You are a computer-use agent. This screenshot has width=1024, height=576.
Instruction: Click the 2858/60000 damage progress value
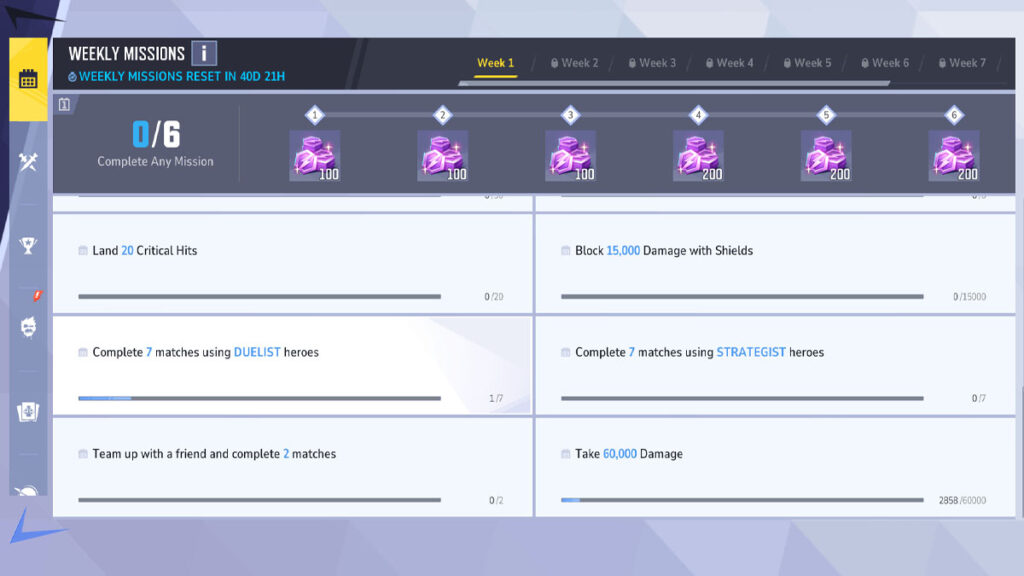coord(962,500)
